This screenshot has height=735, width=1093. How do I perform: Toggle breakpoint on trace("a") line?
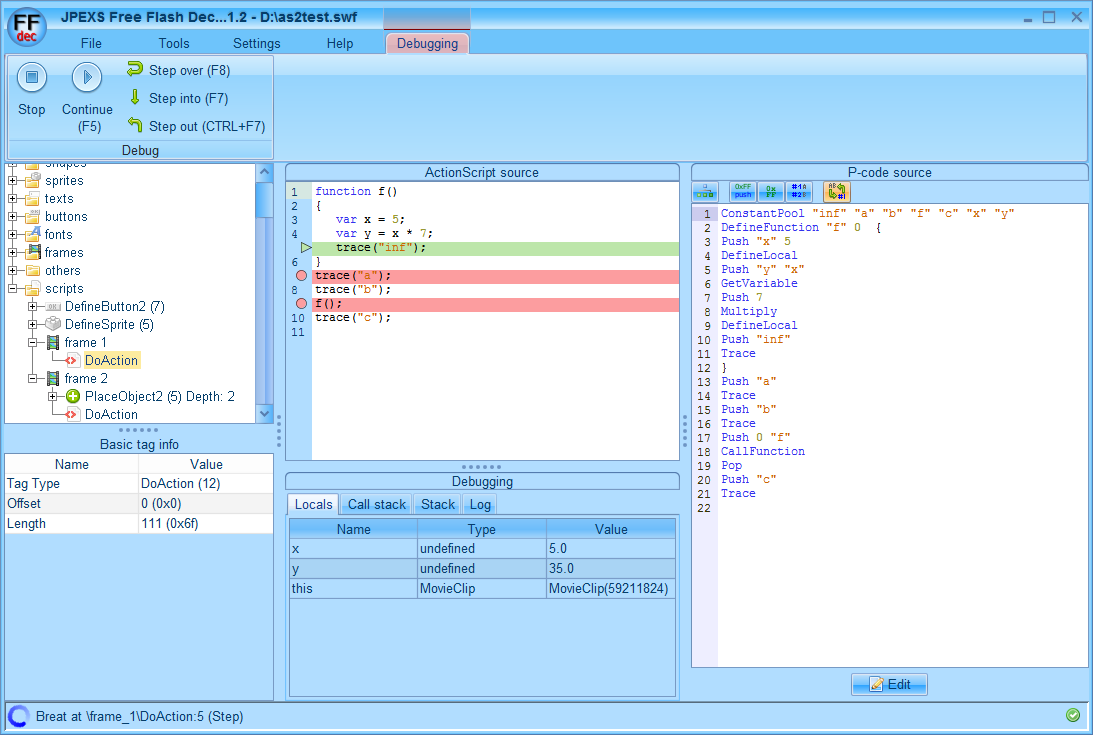tap(301, 276)
